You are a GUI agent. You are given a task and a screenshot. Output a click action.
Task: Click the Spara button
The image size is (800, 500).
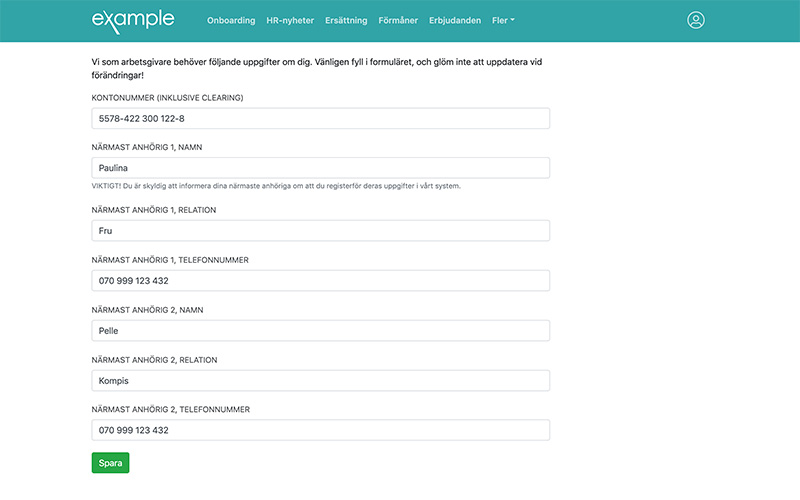click(110, 463)
